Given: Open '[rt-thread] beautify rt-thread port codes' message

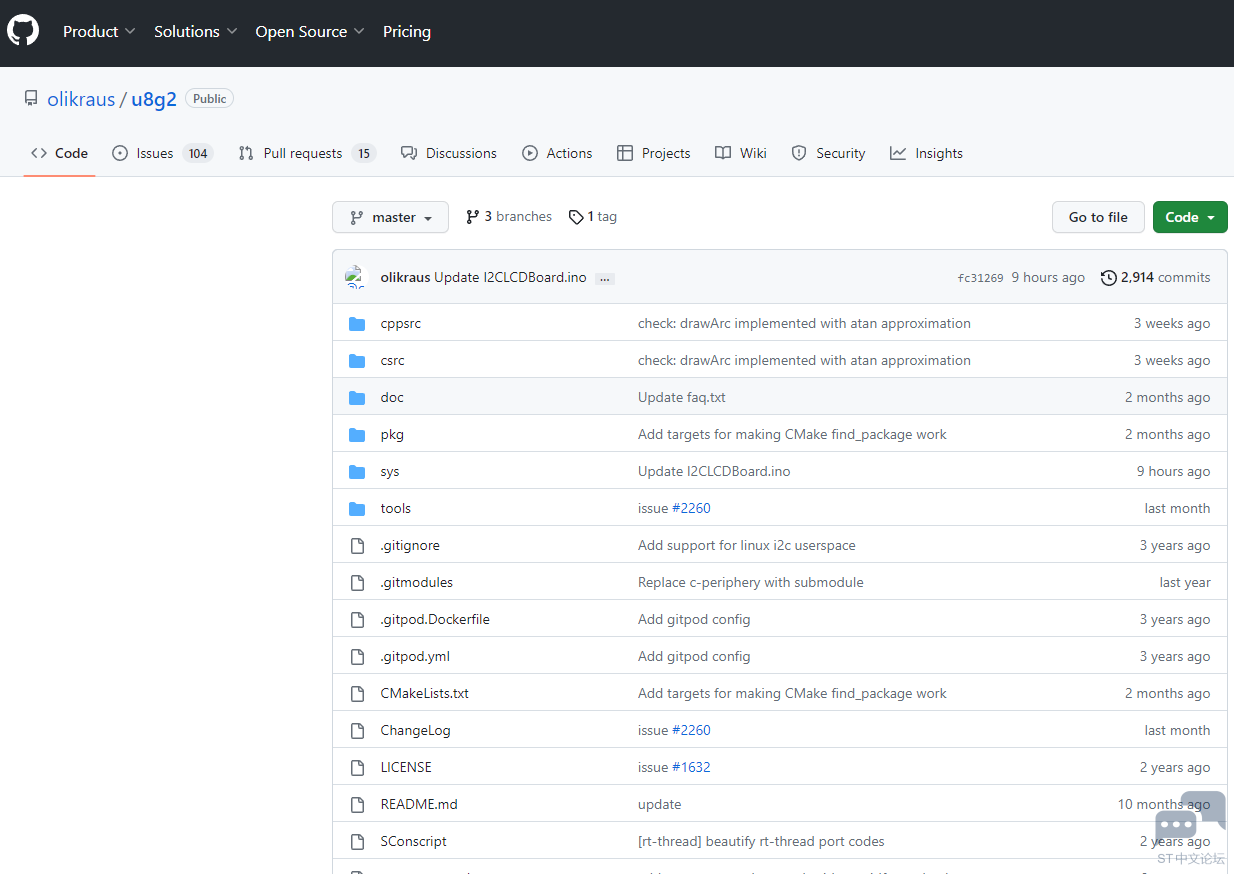Looking at the screenshot, I should tap(761, 841).
